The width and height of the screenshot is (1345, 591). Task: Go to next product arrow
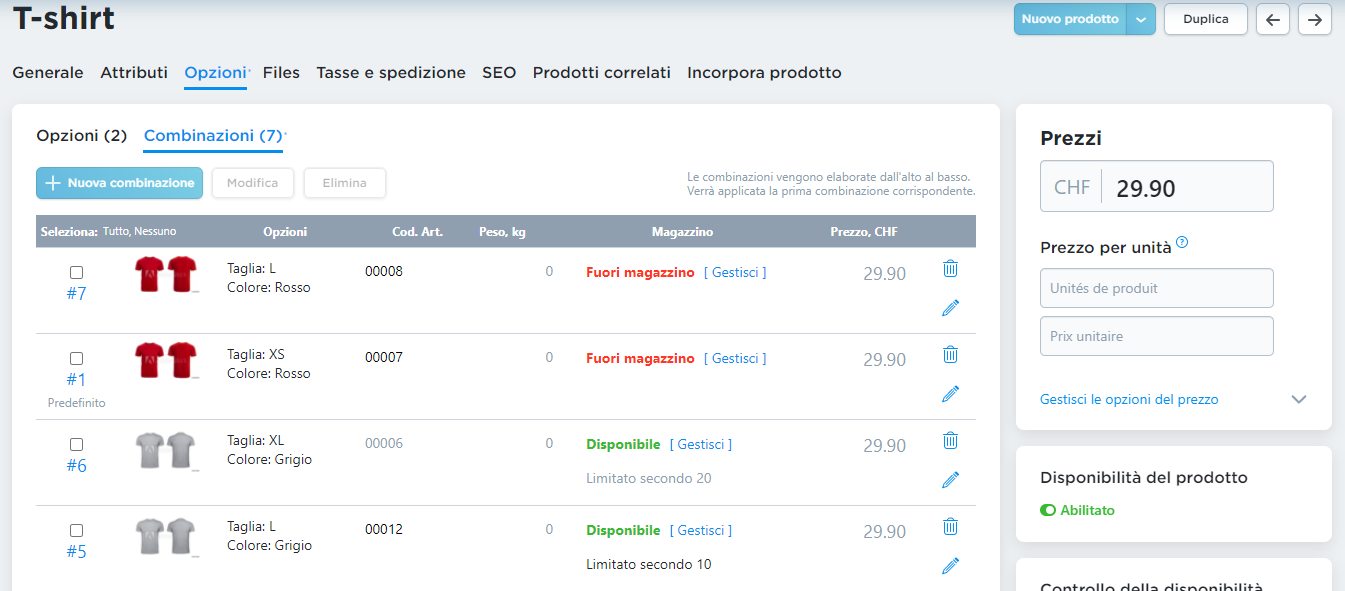(1314, 19)
